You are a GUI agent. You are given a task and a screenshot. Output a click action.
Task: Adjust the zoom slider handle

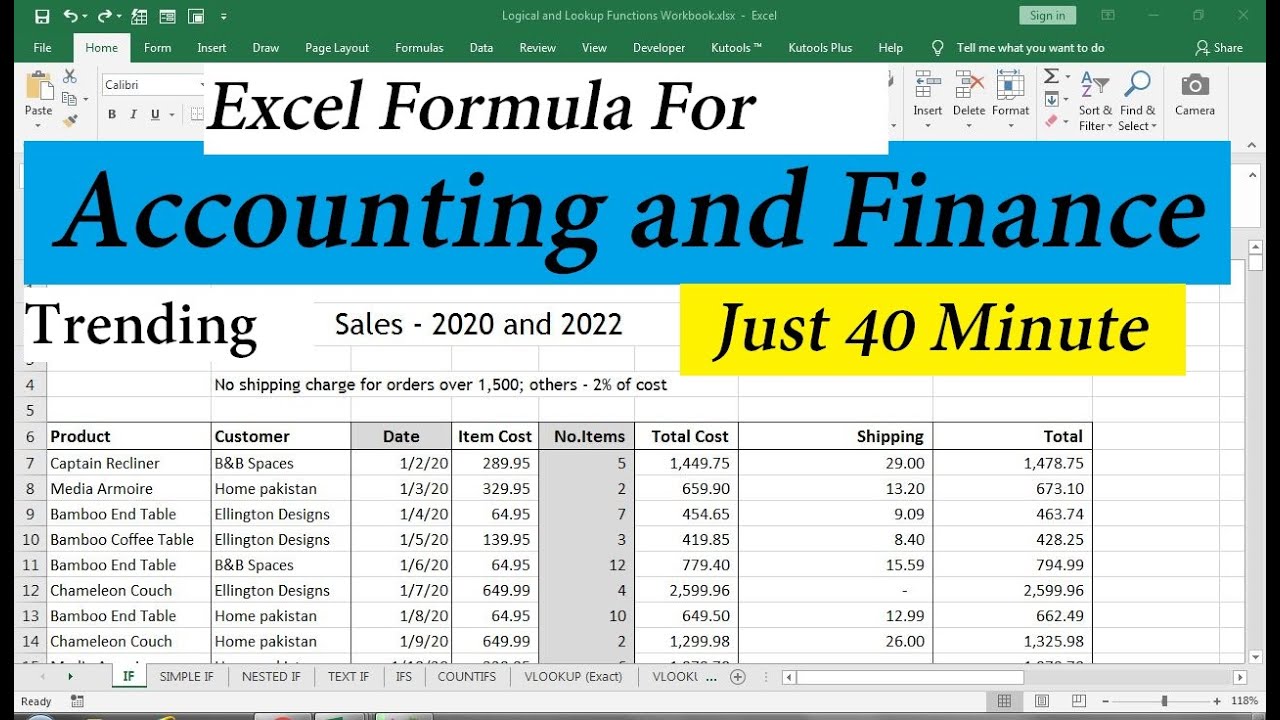[x=1165, y=702]
